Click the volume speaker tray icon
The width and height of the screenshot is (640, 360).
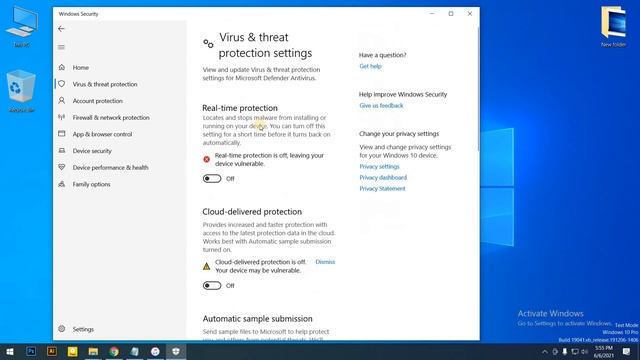(x=585, y=351)
